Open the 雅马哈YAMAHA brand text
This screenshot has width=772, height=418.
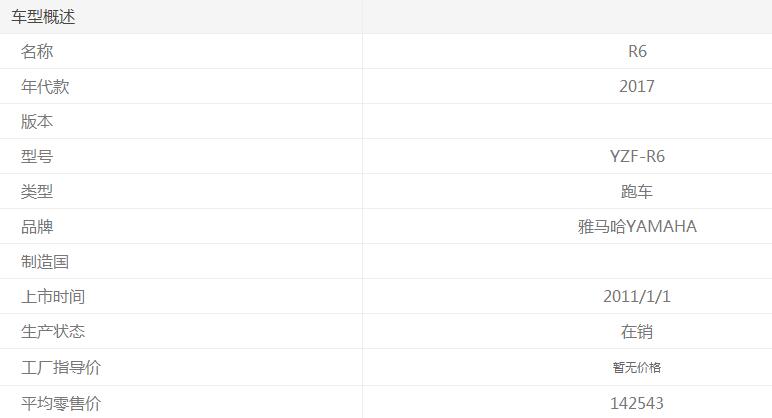pyautogui.click(x=637, y=227)
